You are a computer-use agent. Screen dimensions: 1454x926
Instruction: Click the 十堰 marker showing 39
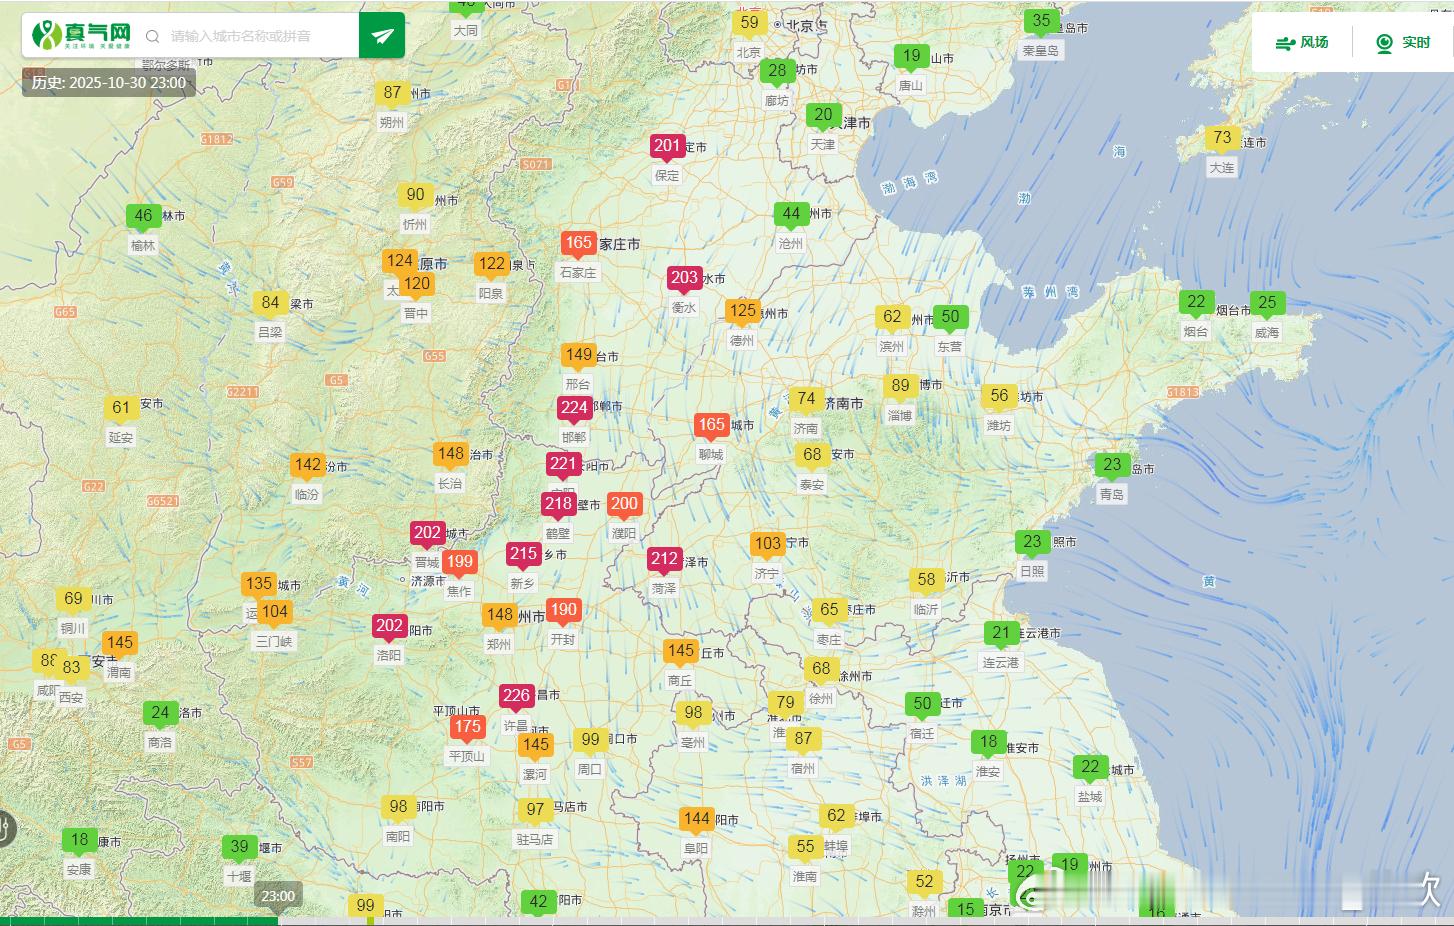tap(239, 848)
